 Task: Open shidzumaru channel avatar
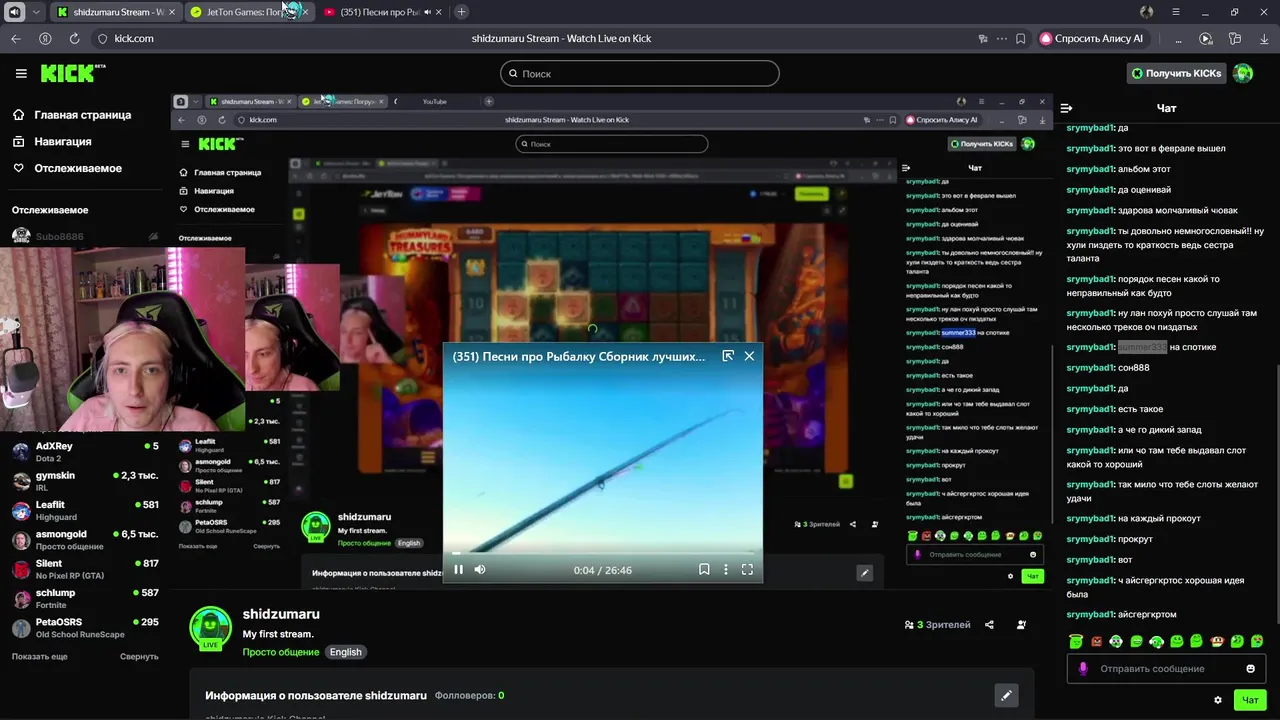click(x=210, y=628)
